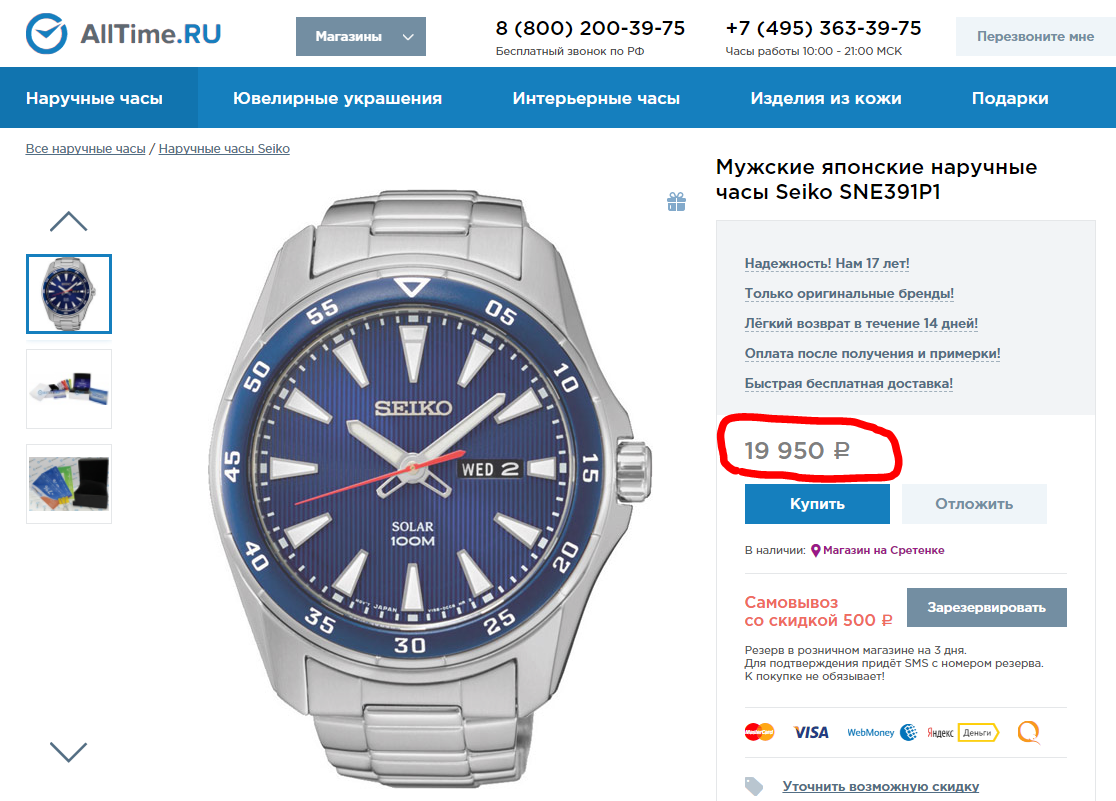
Task: Click the location pin icon near Sretenka store
Action: pyautogui.click(x=815, y=550)
